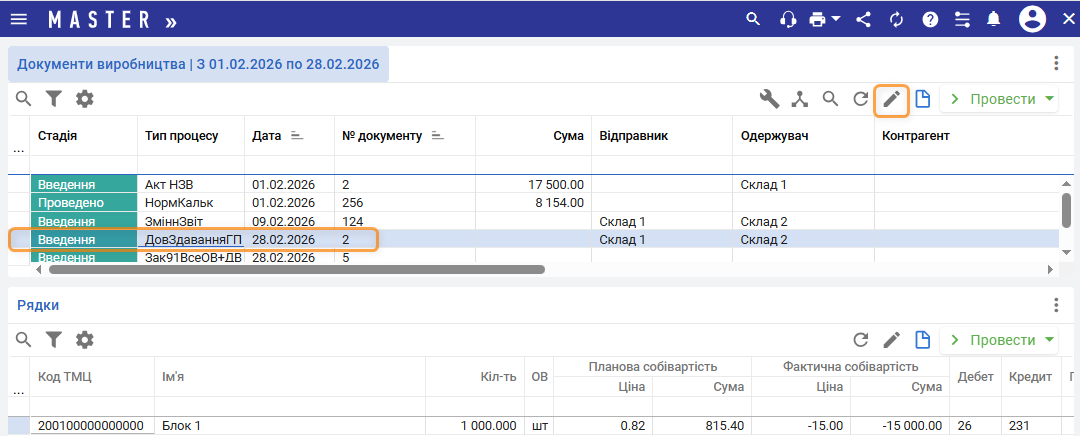Open filter funnel in documents panel
The width and height of the screenshot is (1080, 436).
[x=53, y=99]
